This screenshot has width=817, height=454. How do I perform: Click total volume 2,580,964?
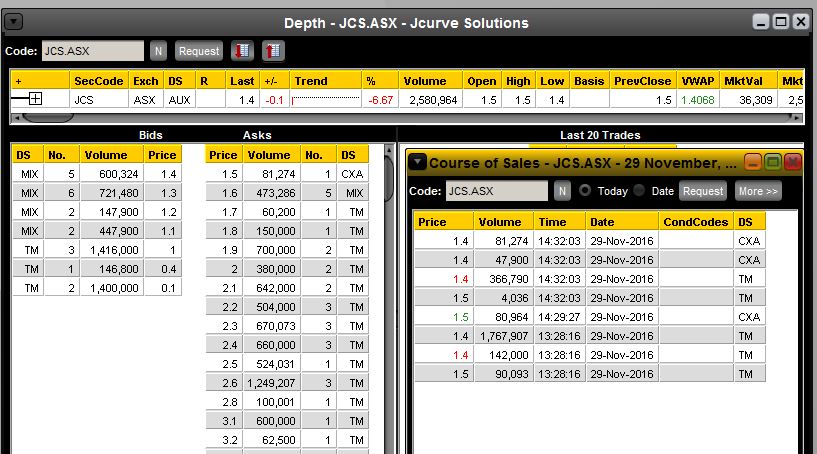tap(433, 100)
